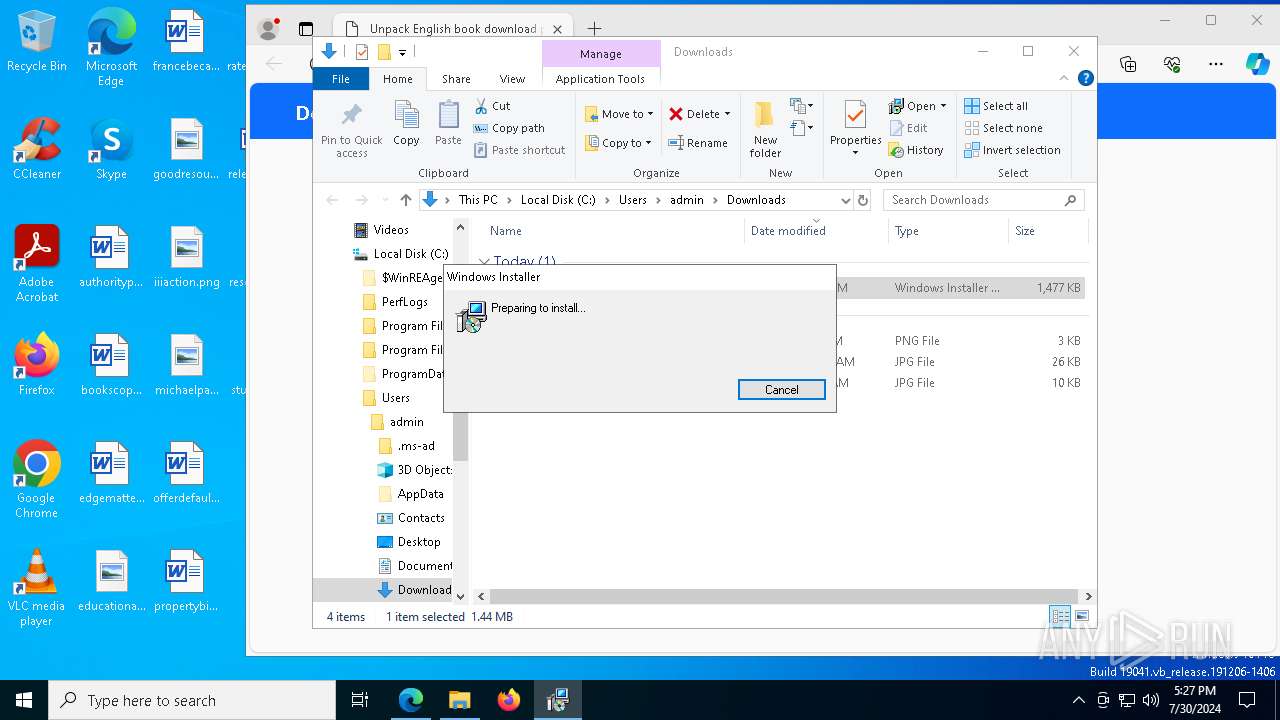
Task: Click the Manage contextual tab
Action: click(600, 54)
